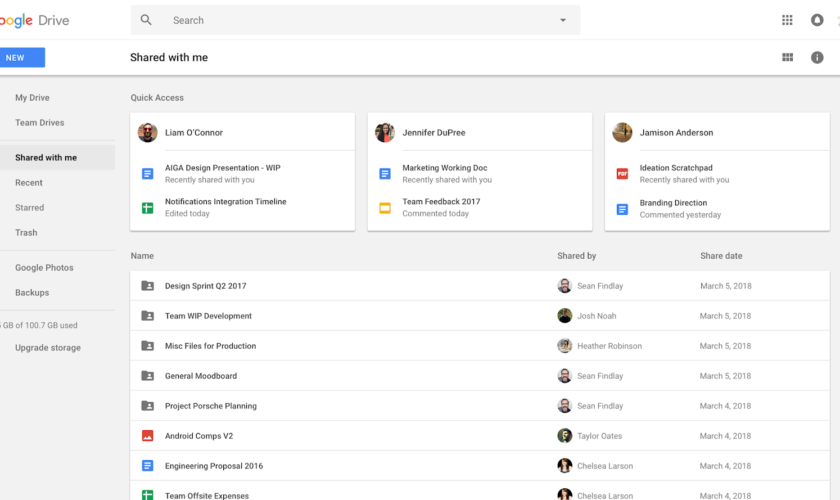The height and width of the screenshot is (500, 840).
Task: Click the Team Feedback 2017 slides icon
Action: pyautogui.click(x=385, y=207)
